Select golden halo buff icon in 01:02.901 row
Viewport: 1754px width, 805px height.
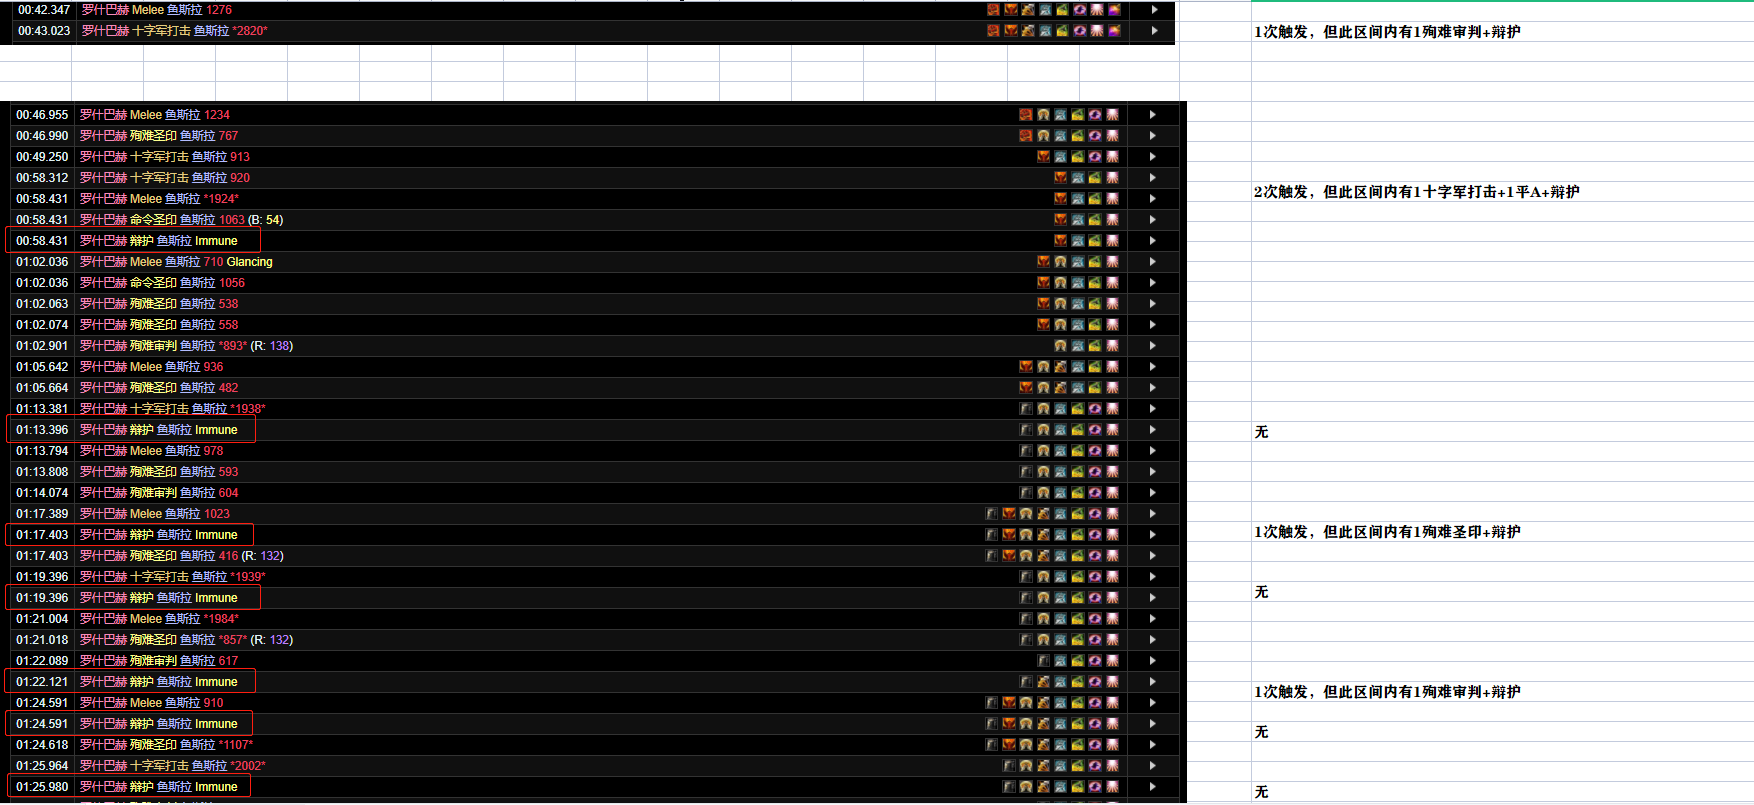tap(1060, 346)
